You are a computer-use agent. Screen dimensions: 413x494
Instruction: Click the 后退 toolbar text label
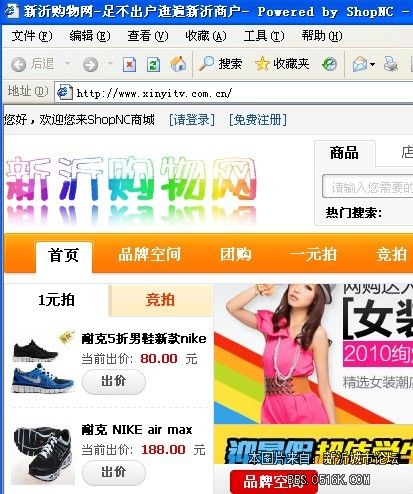[43, 63]
